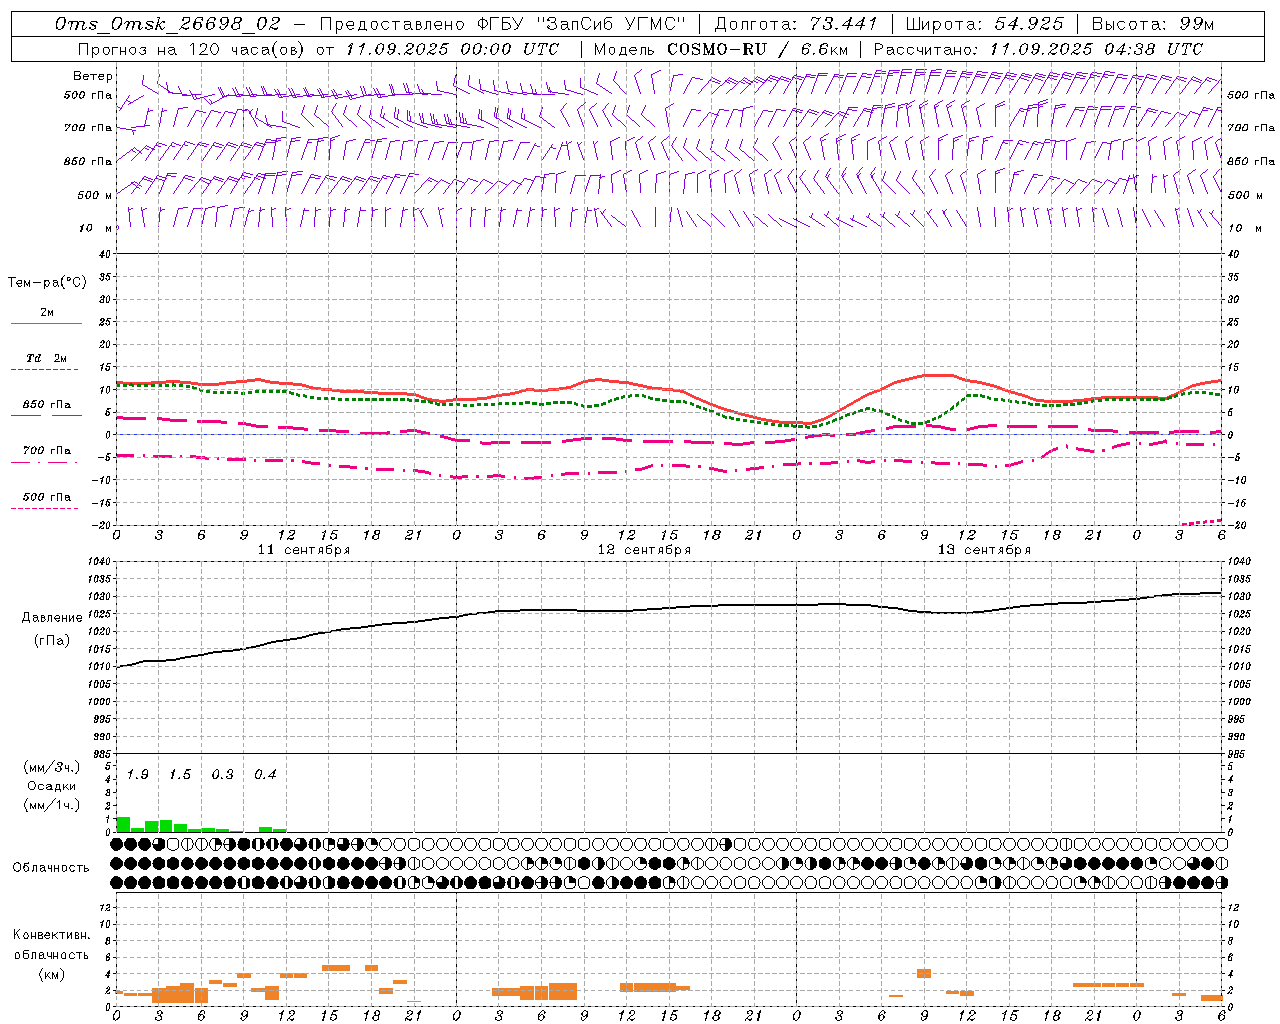This screenshot has height=1024, width=1280.
Task: Click the "Давление" pressure panel label
Action: click(52, 618)
